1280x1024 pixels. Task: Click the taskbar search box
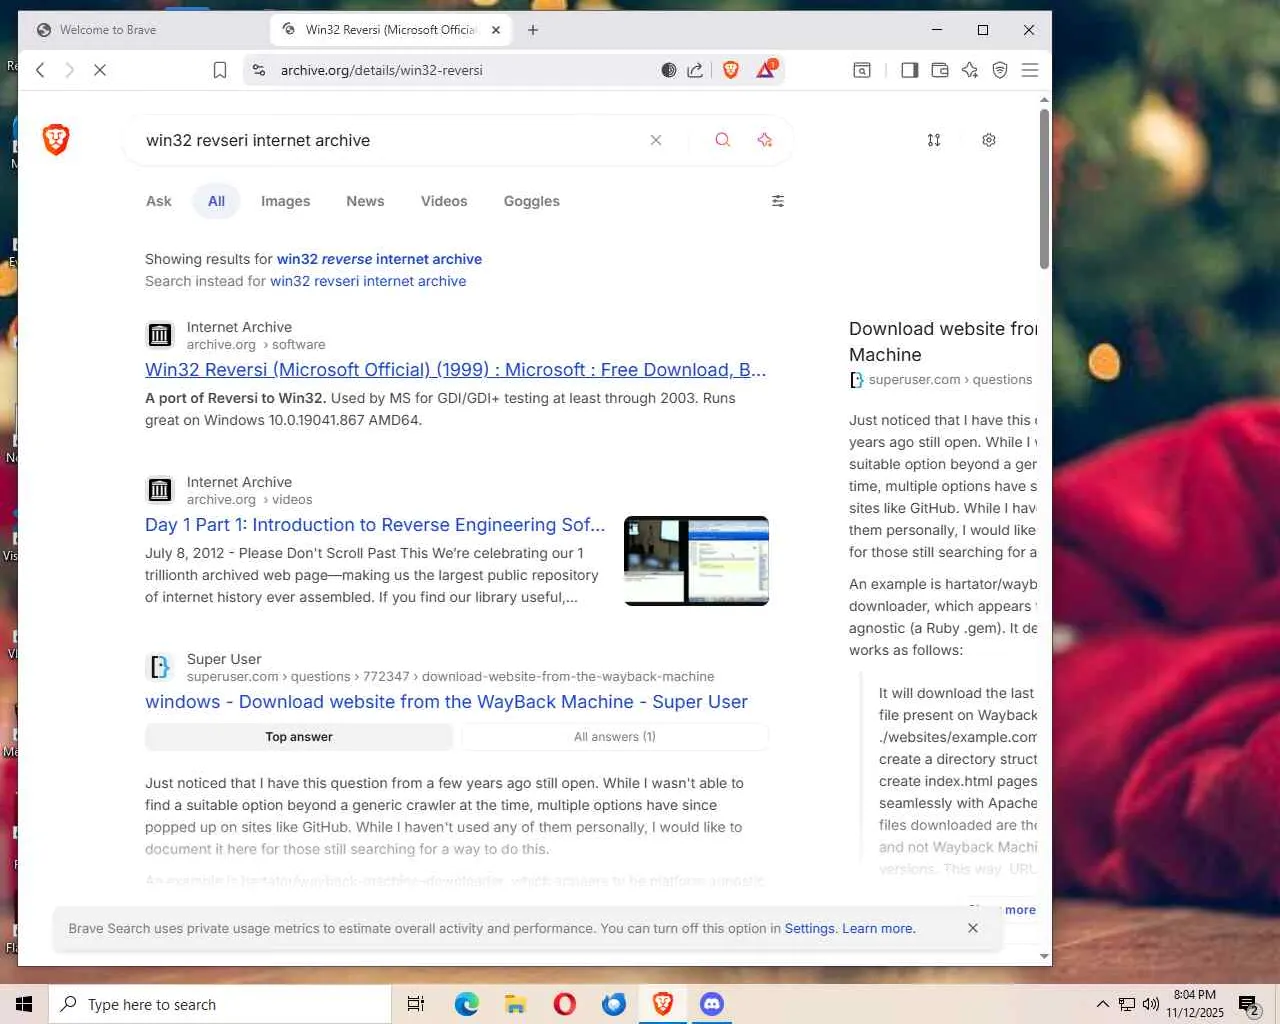coord(220,1004)
